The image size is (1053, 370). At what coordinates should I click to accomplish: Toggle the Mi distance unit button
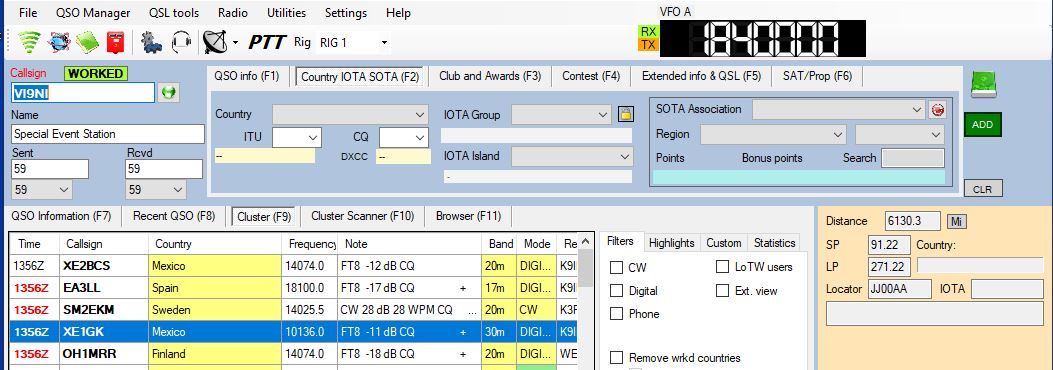[957, 221]
